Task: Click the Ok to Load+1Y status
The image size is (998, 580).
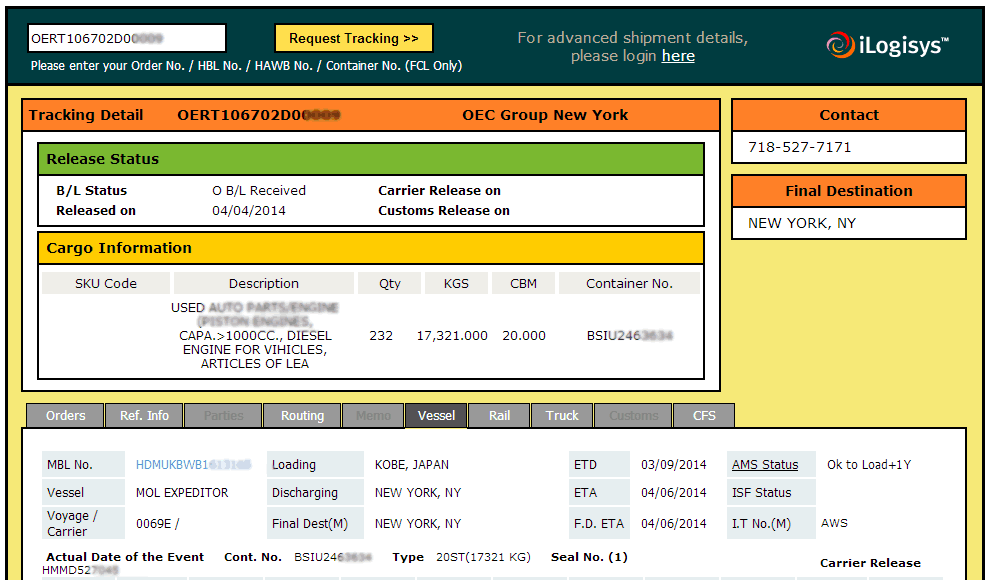Action: click(x=869, y=465)
